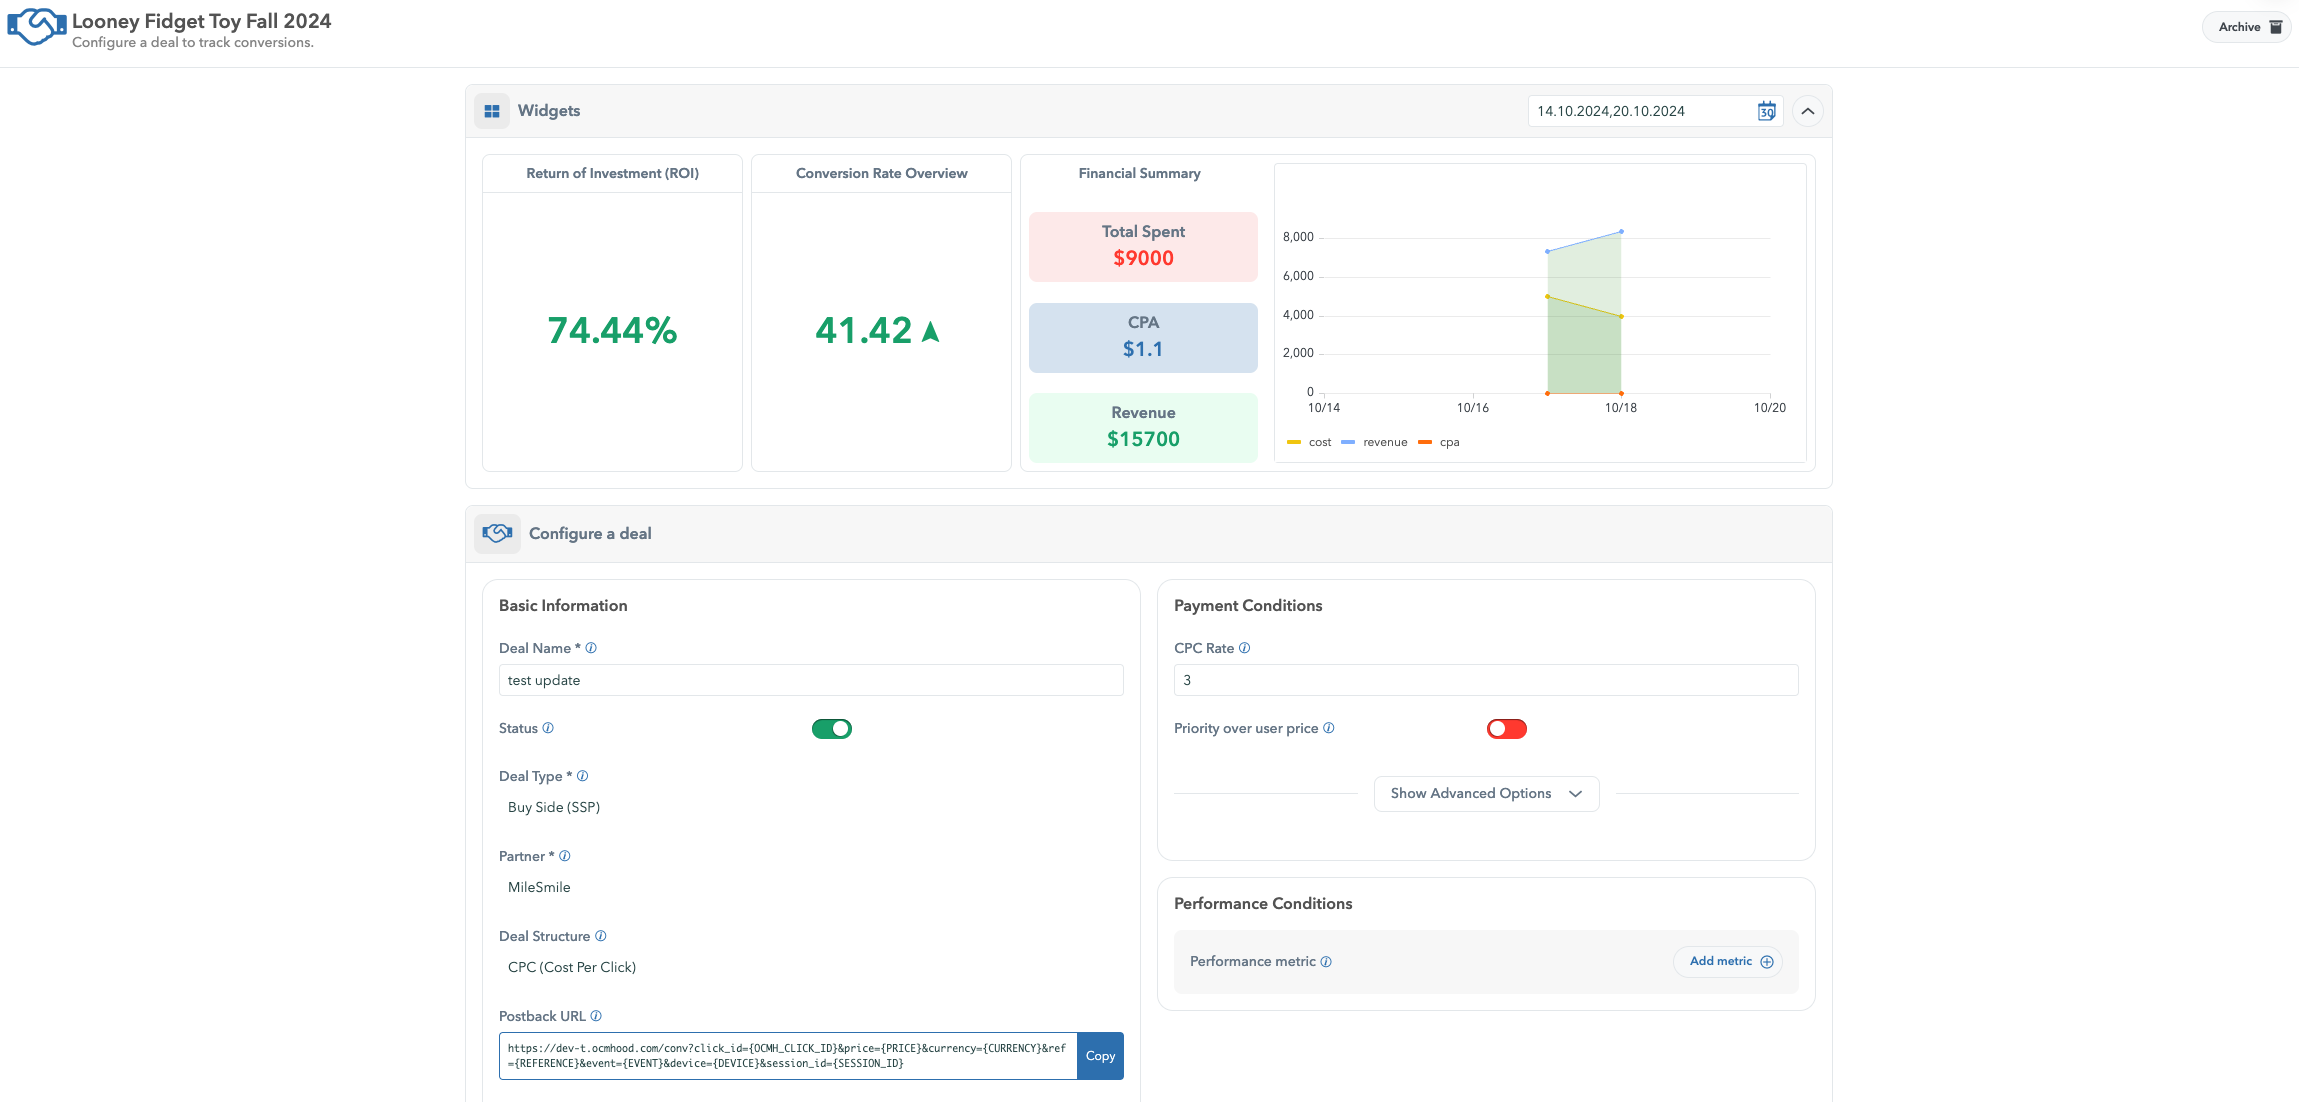The height and width of the screenshot is (1102, 2299).
Task: Click the Widgets grid icon
Action: (492, 111)
